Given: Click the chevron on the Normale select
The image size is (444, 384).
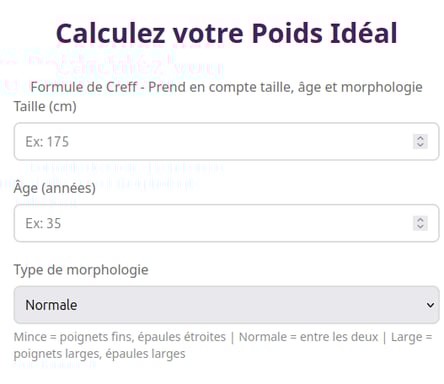Looking at the screenshot, I should click(430, 305).
